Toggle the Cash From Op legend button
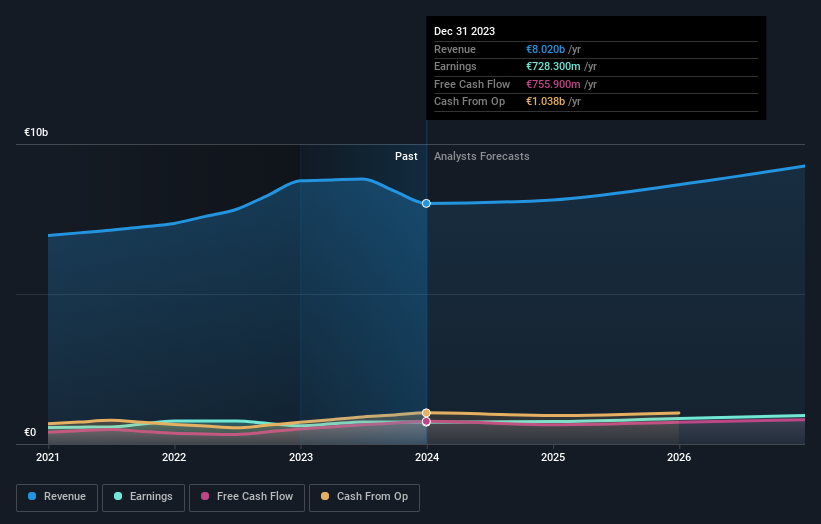 coord(364,497)
